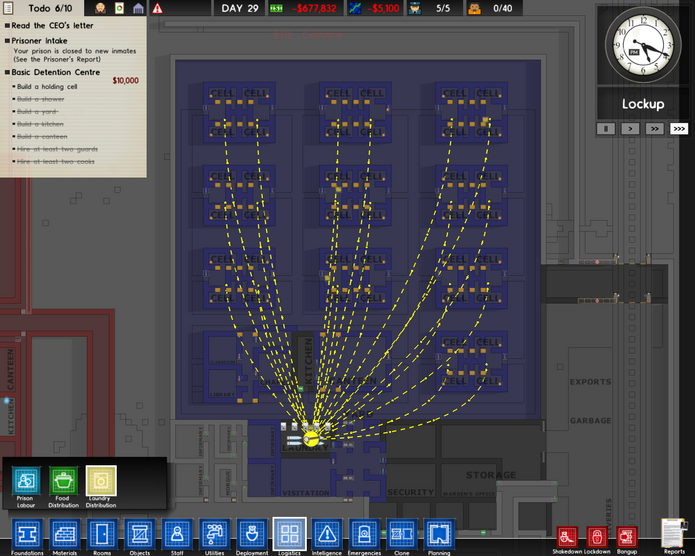Click the Todo 6/10 header
This screenshot has height=556, width=695.
(50, 8)
